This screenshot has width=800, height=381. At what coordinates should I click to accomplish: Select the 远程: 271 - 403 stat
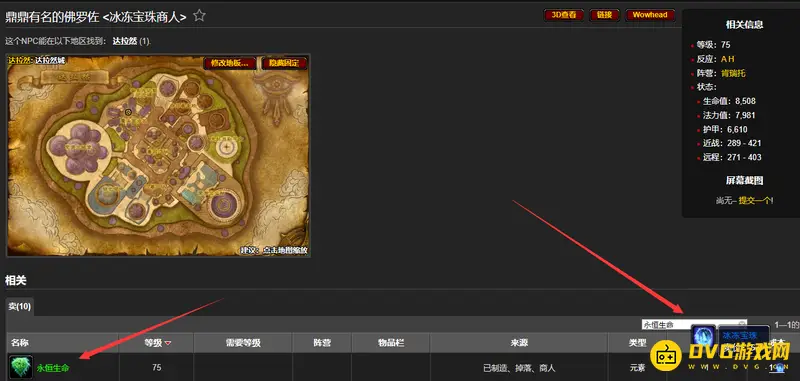pyautogui.click(x=732, y=157)
